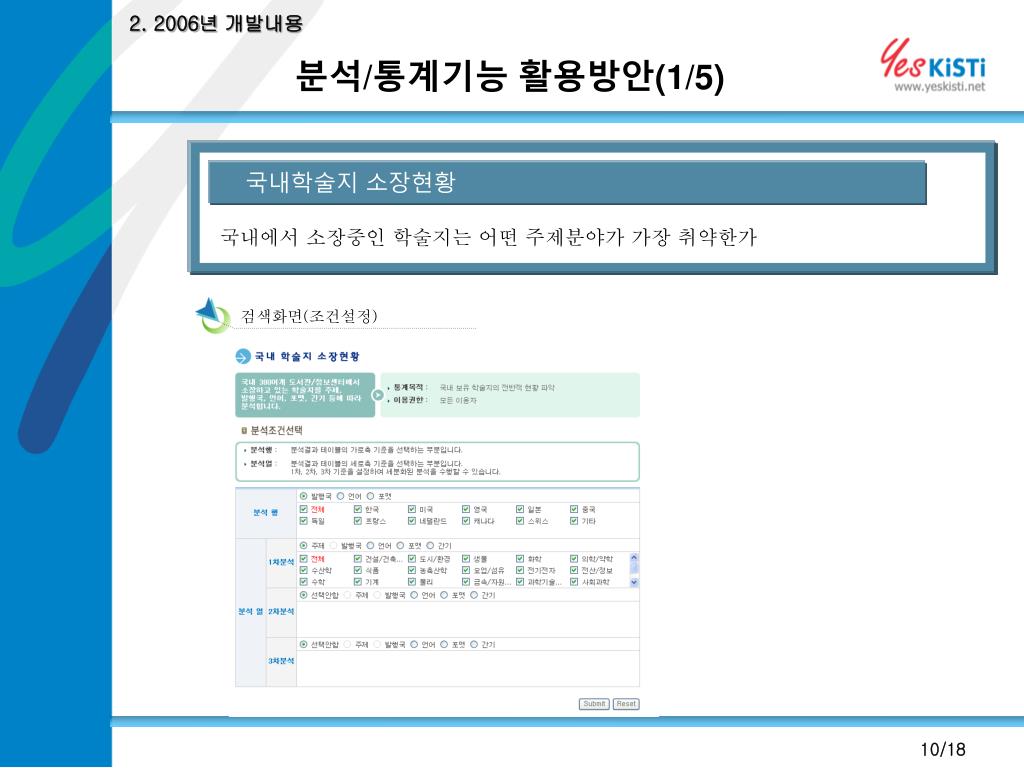Uncheck the 프랑스 checkbox
This screenshot has width=1024, height=768.
(x=358, y=521)
